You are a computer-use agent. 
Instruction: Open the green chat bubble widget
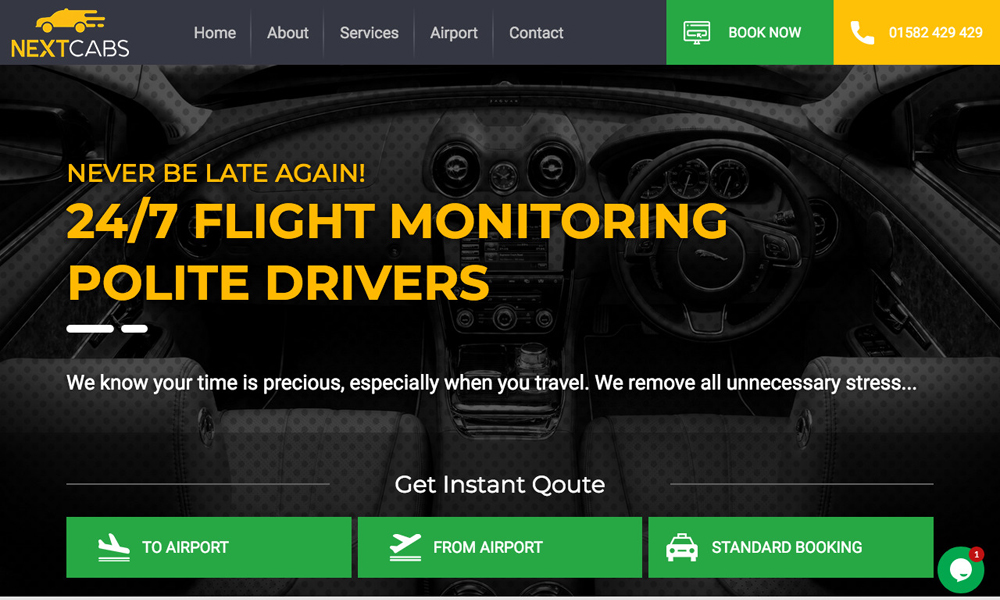(961, 569)
